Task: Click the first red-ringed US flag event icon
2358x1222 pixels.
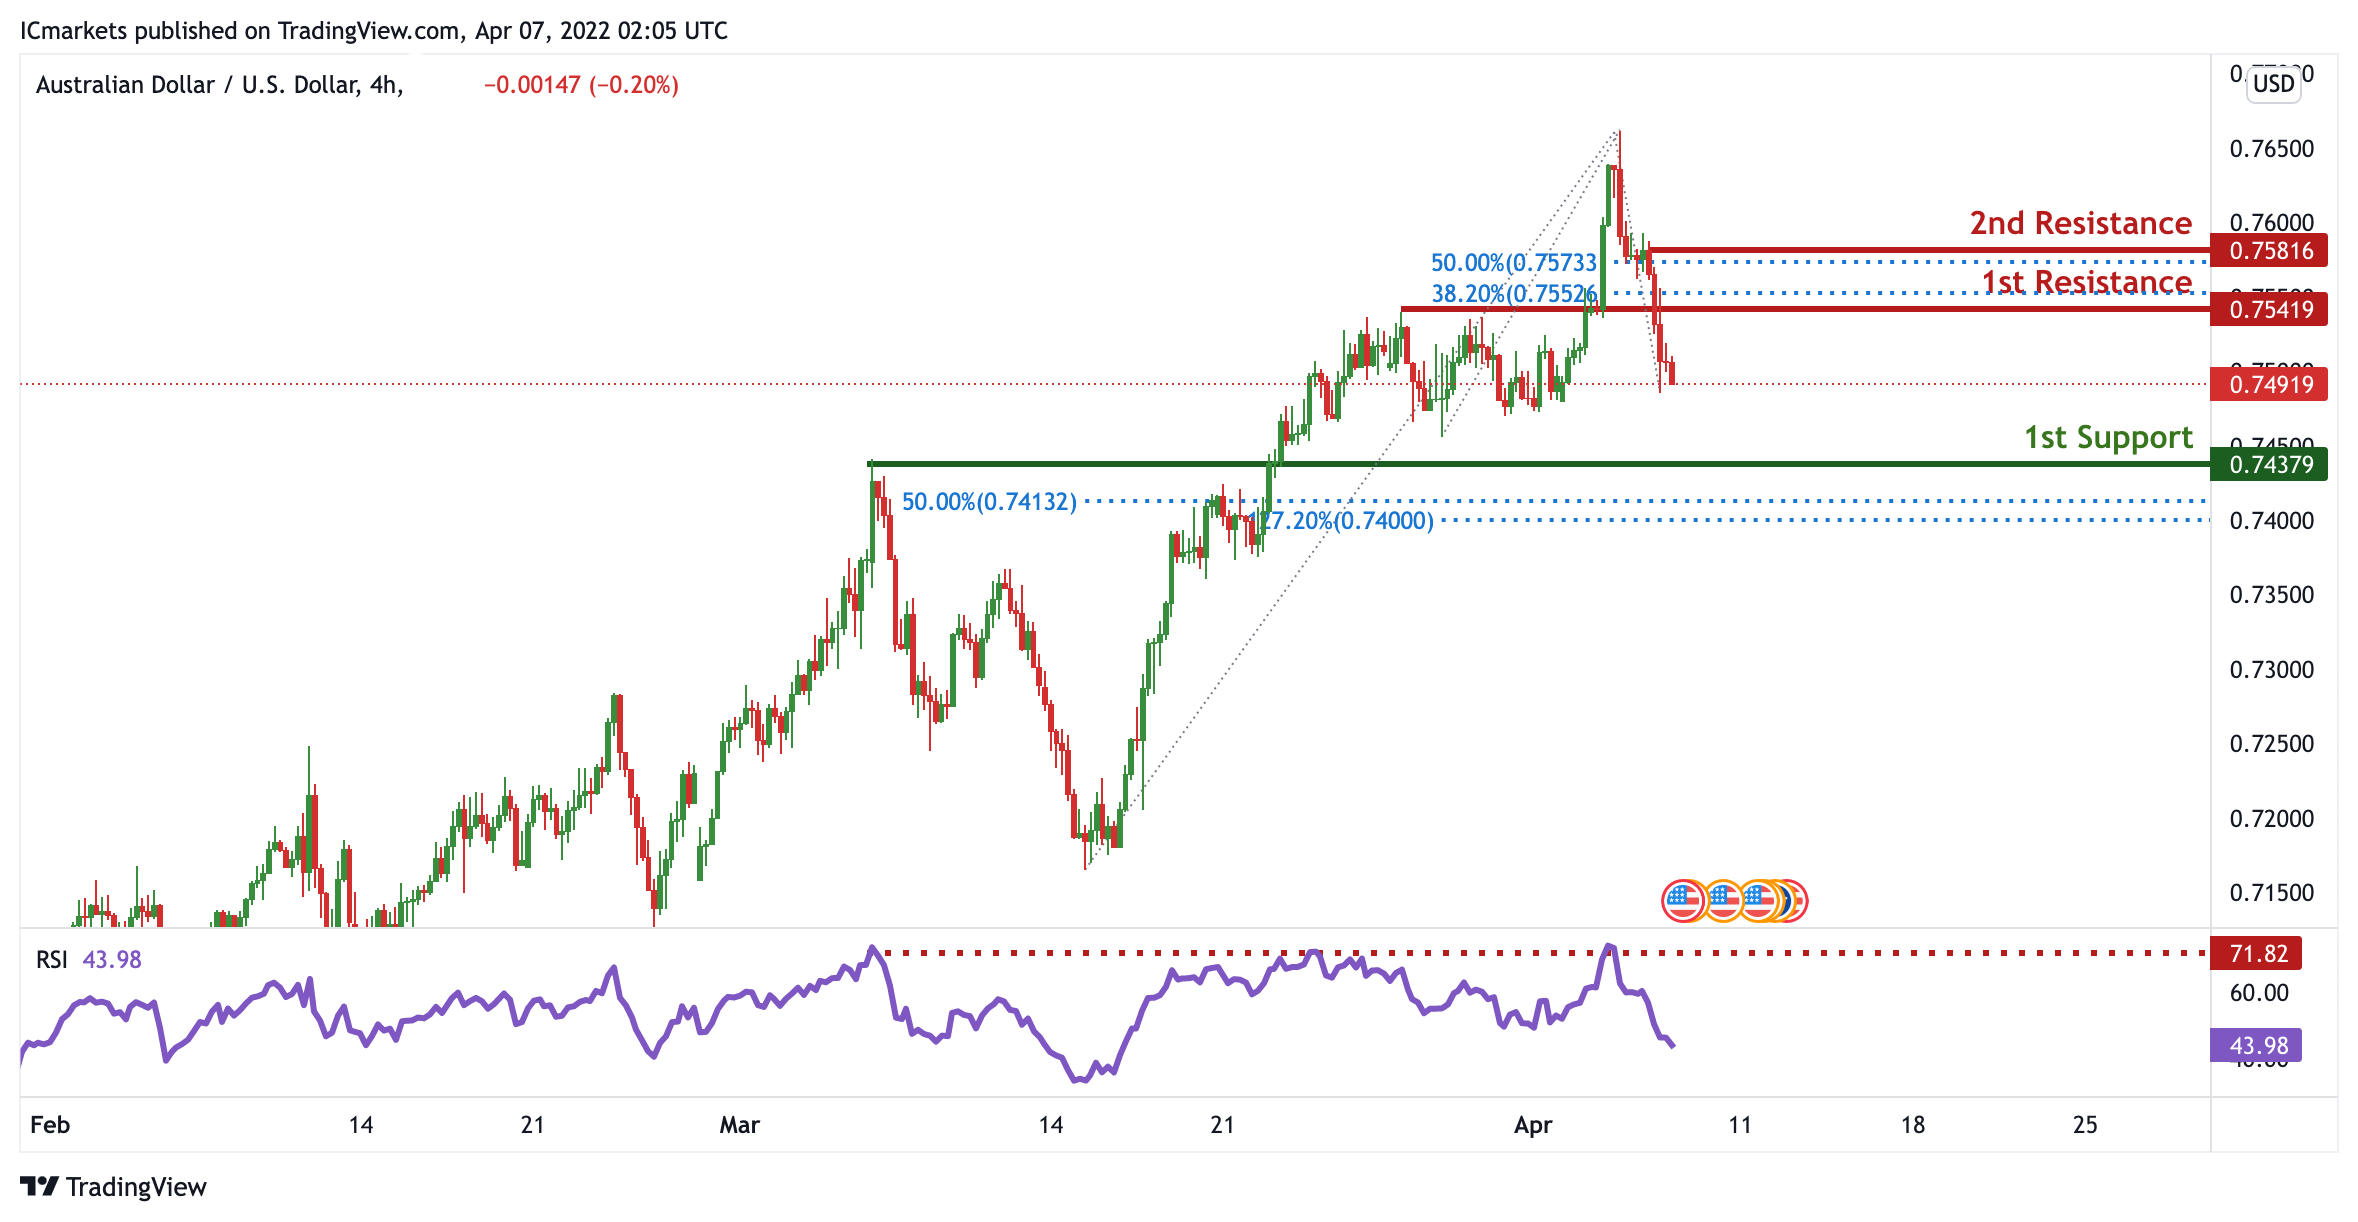Action: click(1683, 901)
